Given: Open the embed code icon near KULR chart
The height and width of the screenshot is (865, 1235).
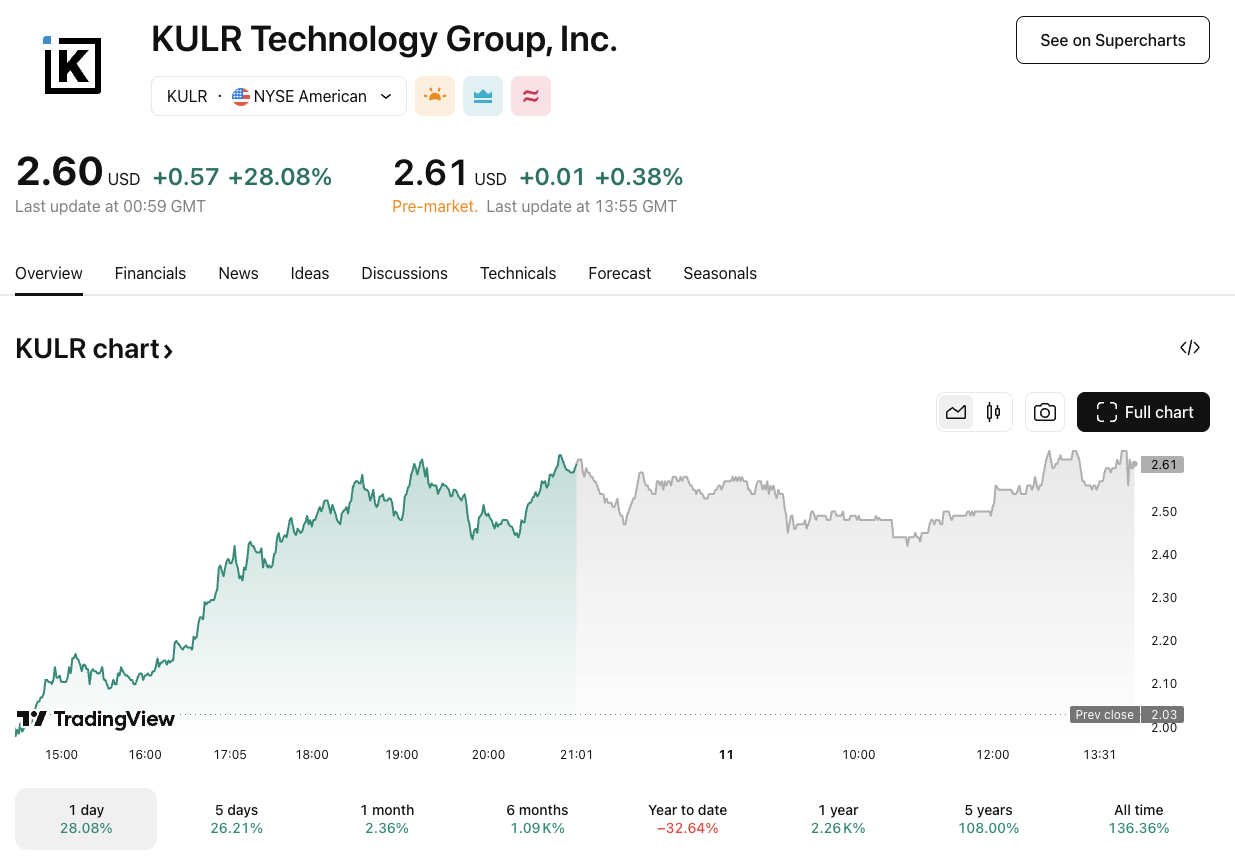Looking at the screenshot, I should (x=1189, y=347).
